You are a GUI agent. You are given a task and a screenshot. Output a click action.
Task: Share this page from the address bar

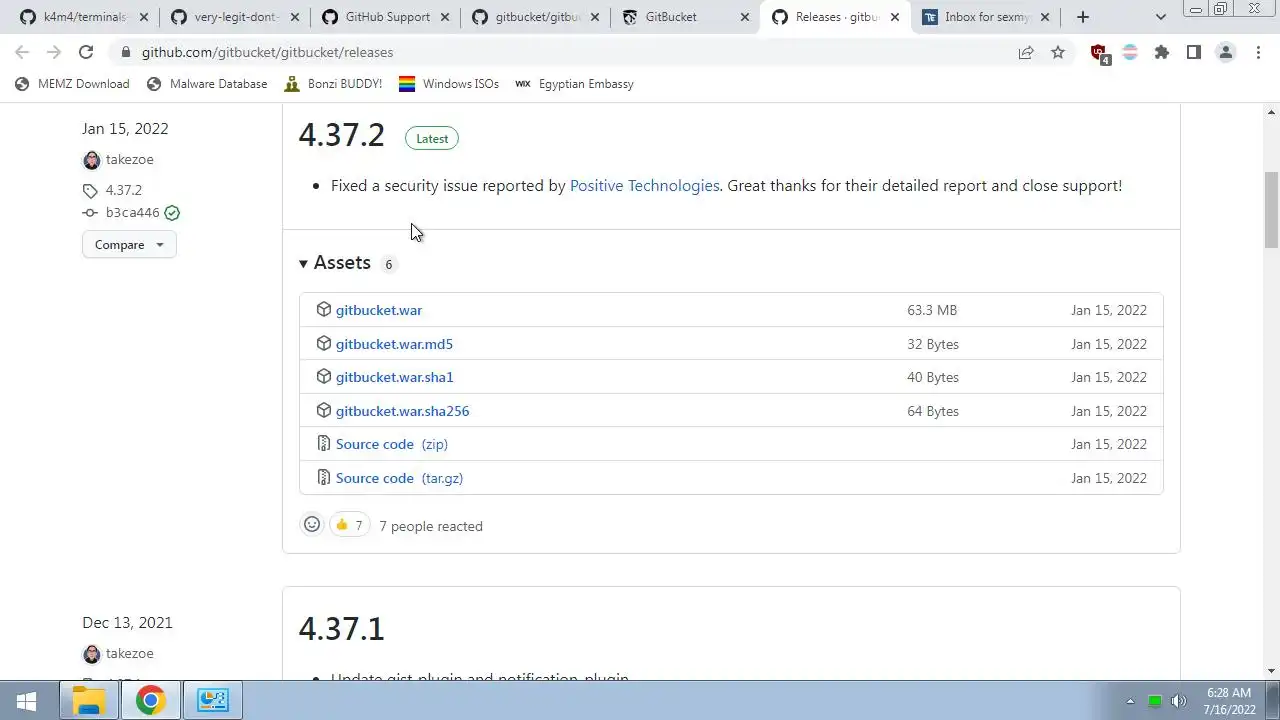1026,52
